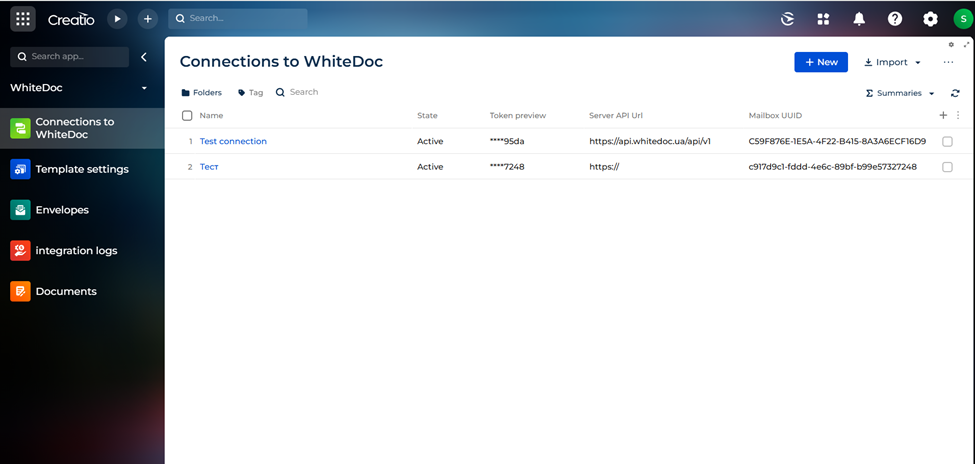Open the Тест record link
The image size is (975, 464).
(x=209, y=167)
